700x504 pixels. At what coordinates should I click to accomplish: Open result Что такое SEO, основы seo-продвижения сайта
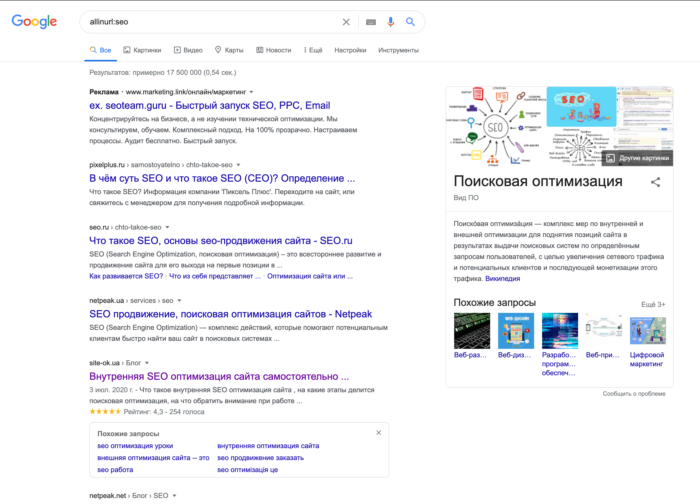pyautogui.click(x=221, y=241)
